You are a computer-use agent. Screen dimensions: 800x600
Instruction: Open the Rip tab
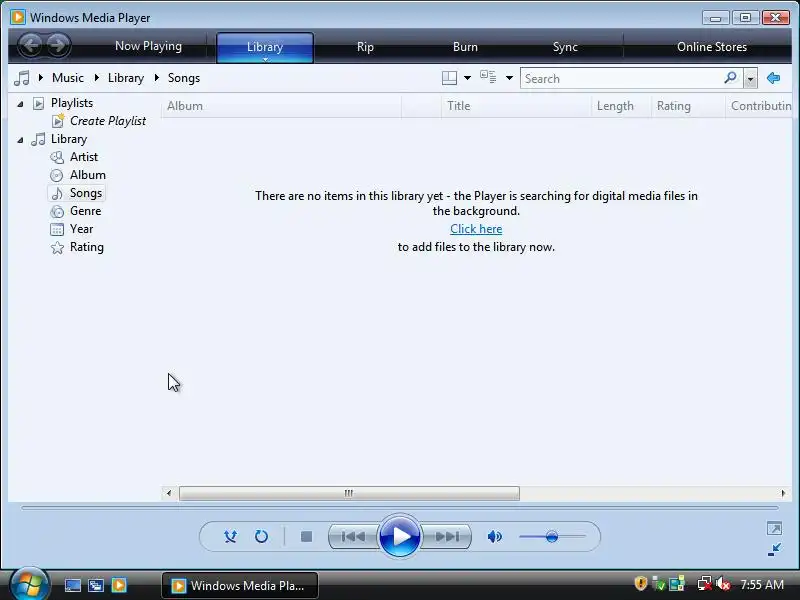(365, 47)
